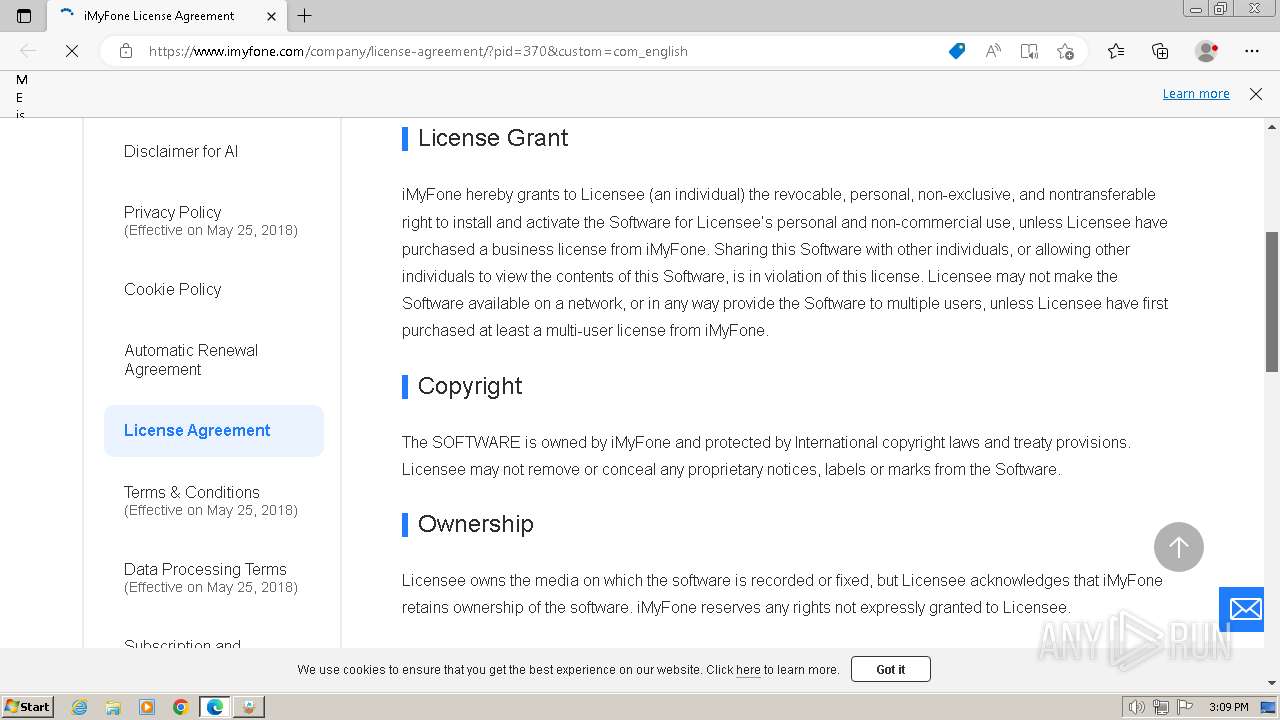1280x720 pixels.
Task: Open the network tray icon
Action: (x=1161, y=707)
